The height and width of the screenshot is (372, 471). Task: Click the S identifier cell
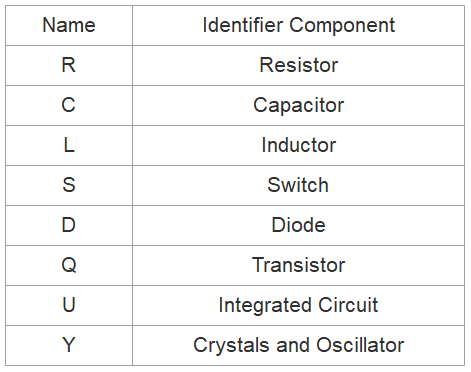(69, 185)
